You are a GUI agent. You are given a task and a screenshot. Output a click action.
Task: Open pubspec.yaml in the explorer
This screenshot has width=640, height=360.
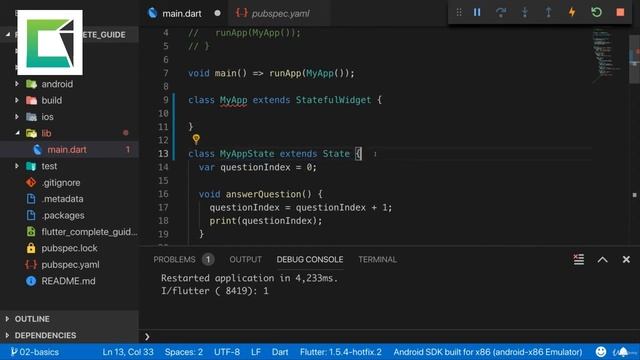[x=69, y=264]
